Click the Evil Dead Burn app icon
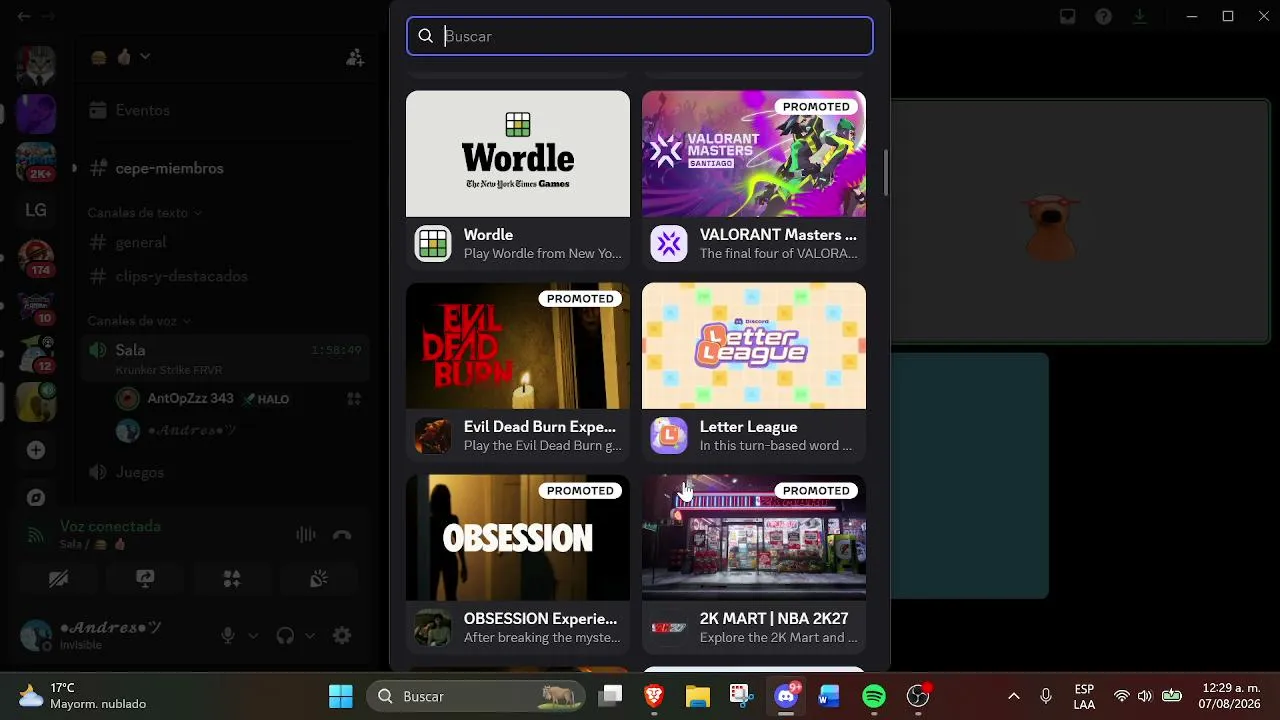Image resolution: width=1280 pixels, height=720 pixels. (433, 435)
